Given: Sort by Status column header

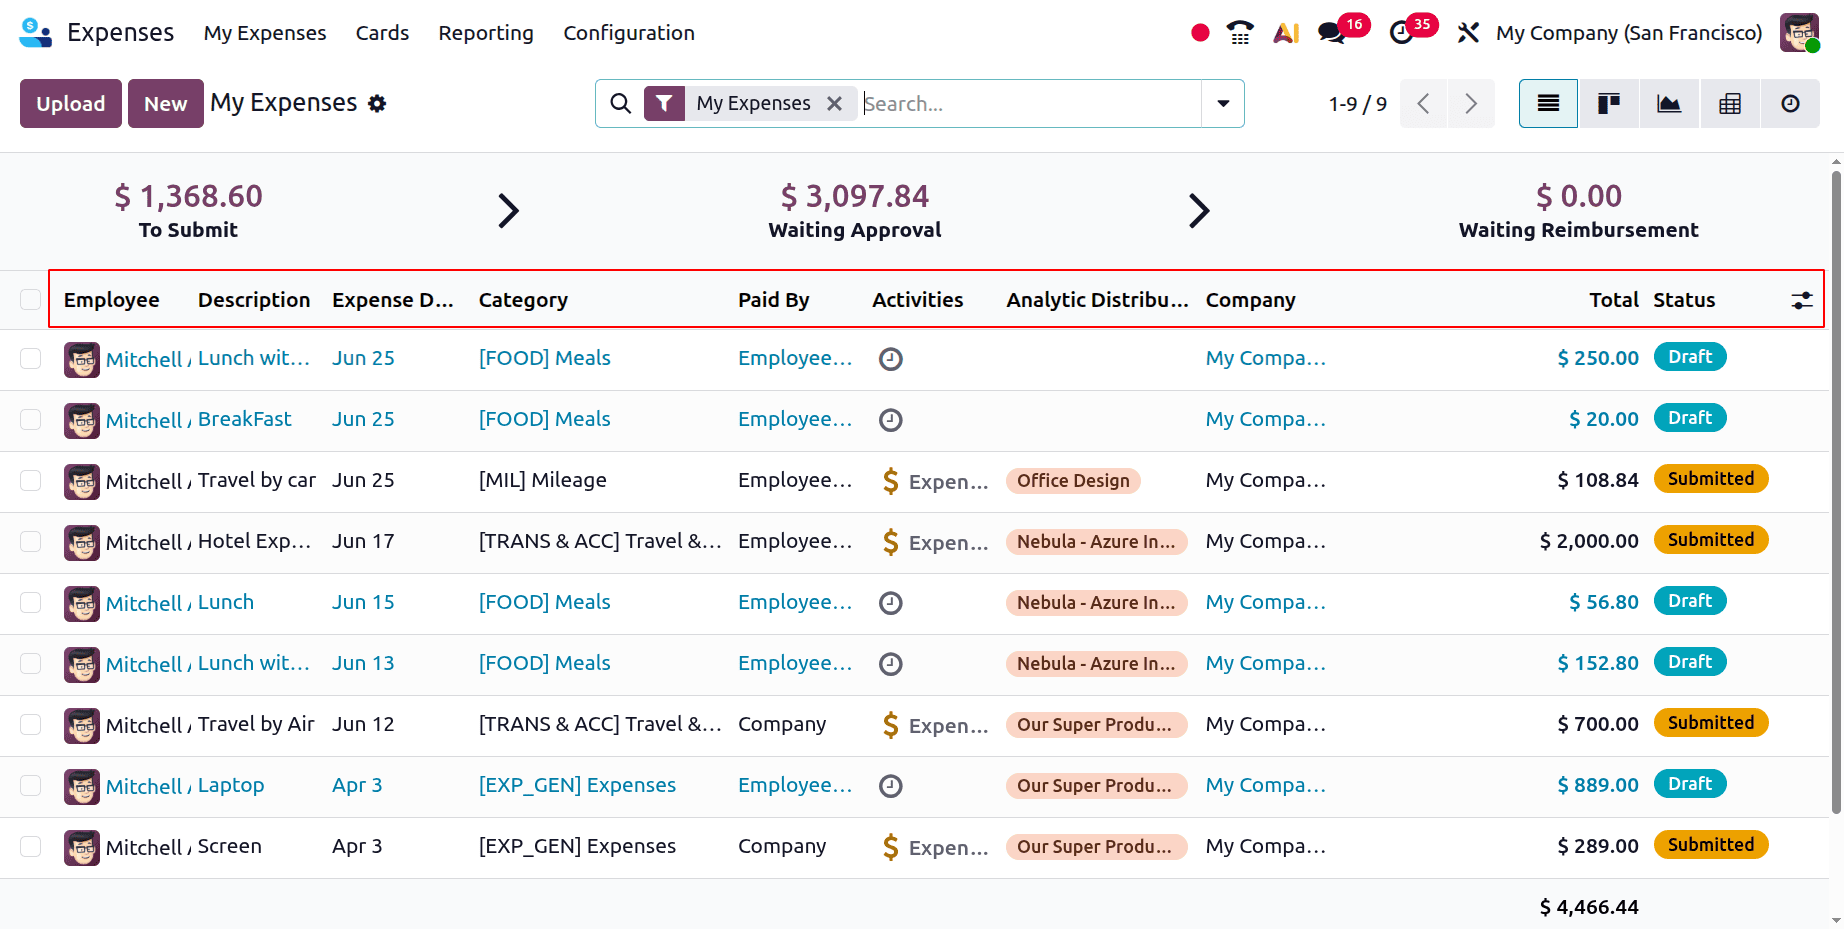Looking at the screenshot, I should tap(1684, 300).
